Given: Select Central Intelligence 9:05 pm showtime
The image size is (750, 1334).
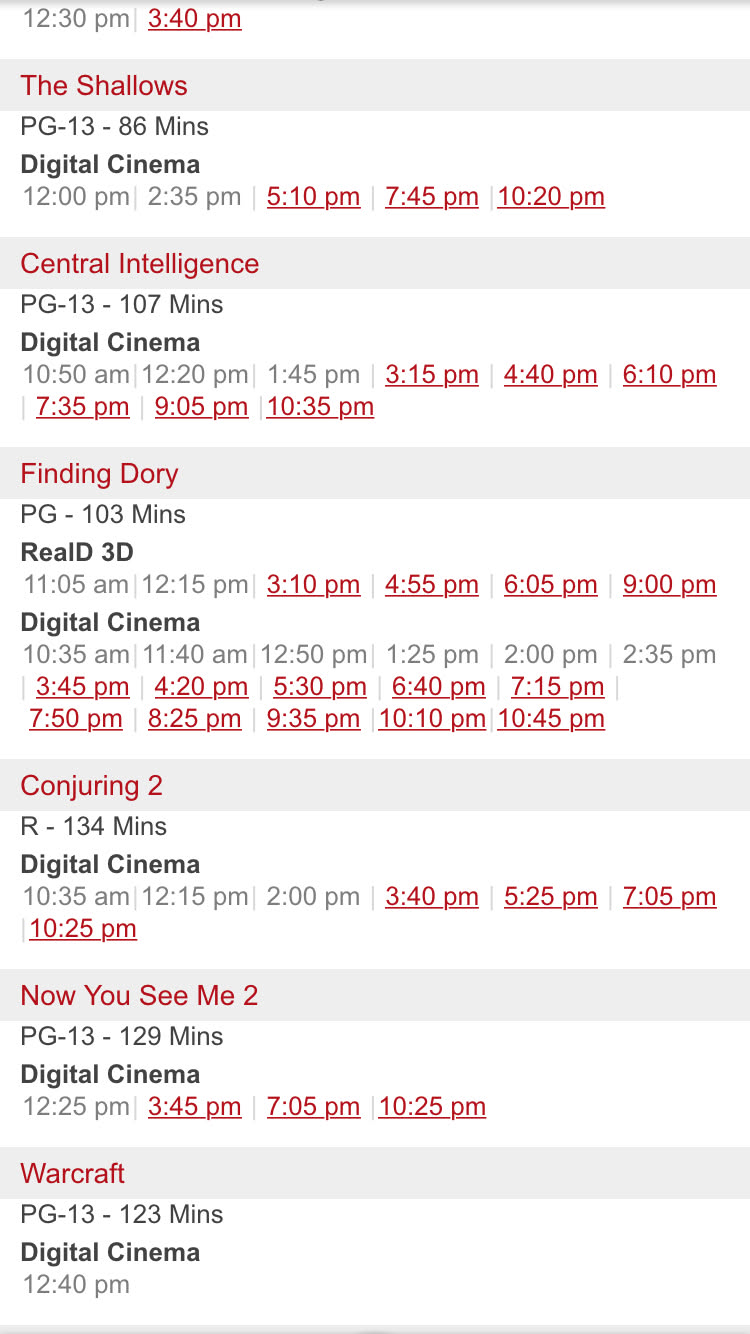Looking at the screenshot, I should tap(201, 407).
